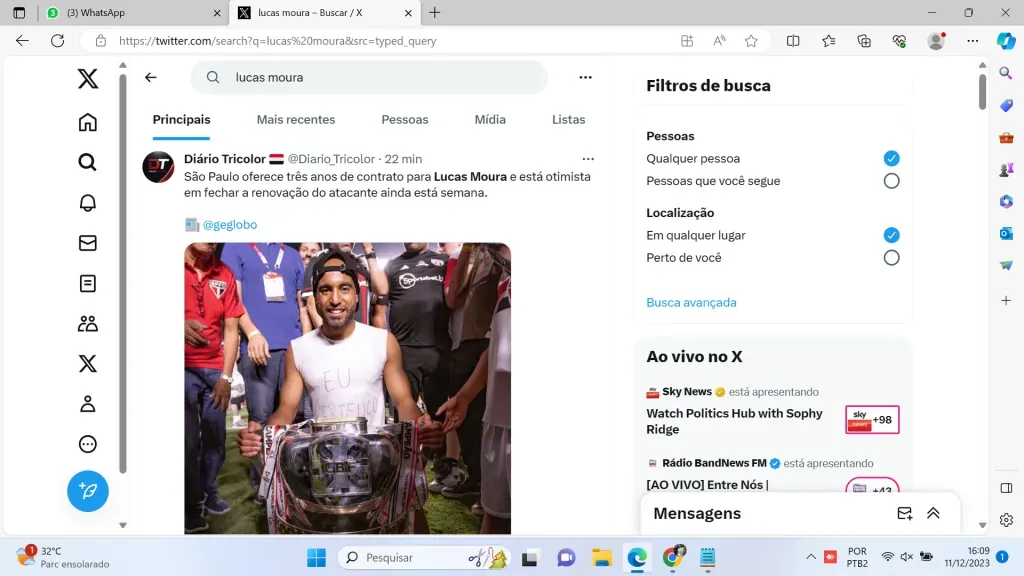Open the Diário Tricolor post's more menu

pyautogui.click(x=588, y=159)
